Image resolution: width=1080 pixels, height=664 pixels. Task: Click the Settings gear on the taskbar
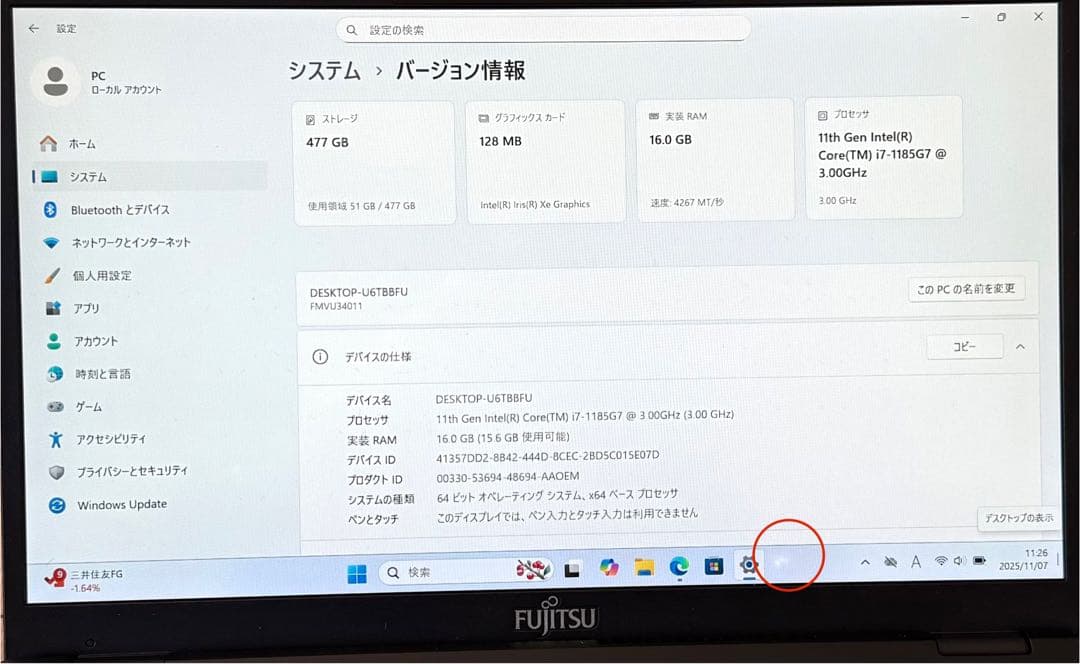pyautogui.click(x=748, y=566)
